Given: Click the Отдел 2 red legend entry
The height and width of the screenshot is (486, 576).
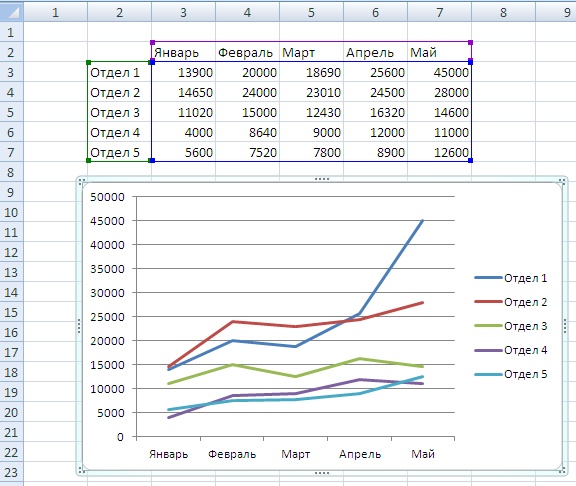Looking at the screenshot, I should [x=511, y=302].
